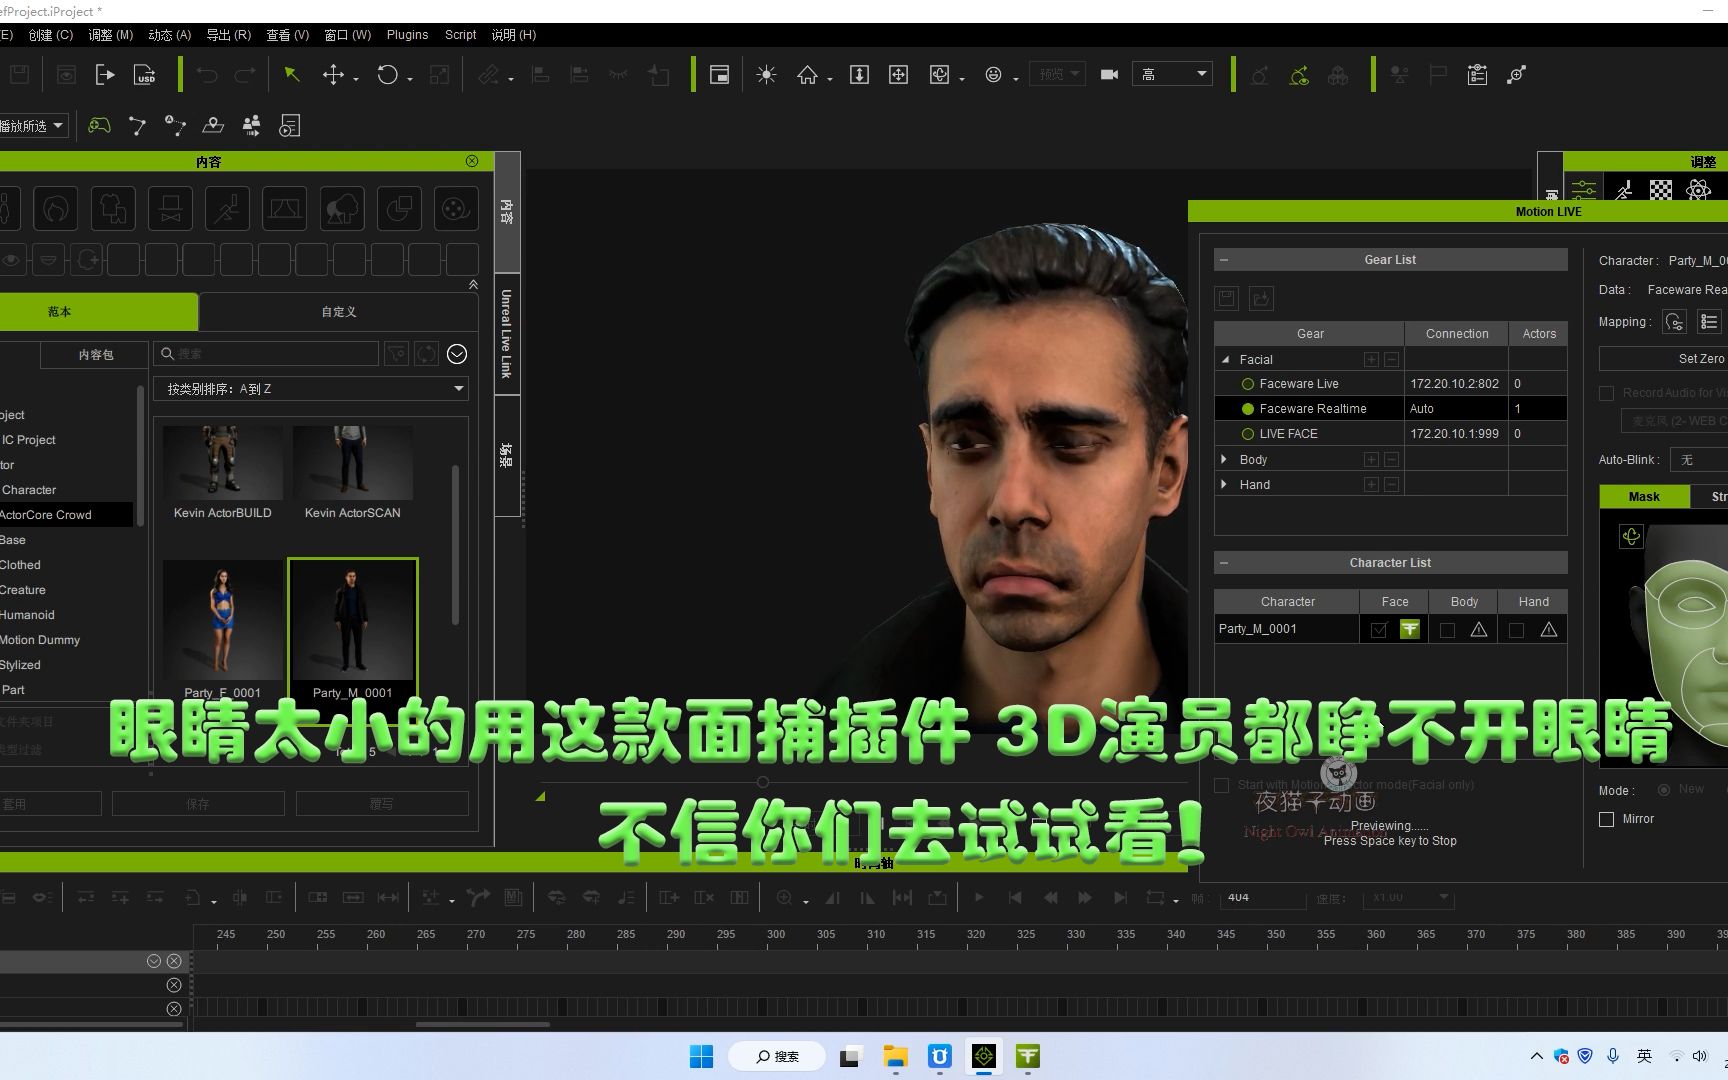The width and height of the screenshot is (1728, 1080).
Task: Switch to the Mask tab
Action: coord(1643,496)
